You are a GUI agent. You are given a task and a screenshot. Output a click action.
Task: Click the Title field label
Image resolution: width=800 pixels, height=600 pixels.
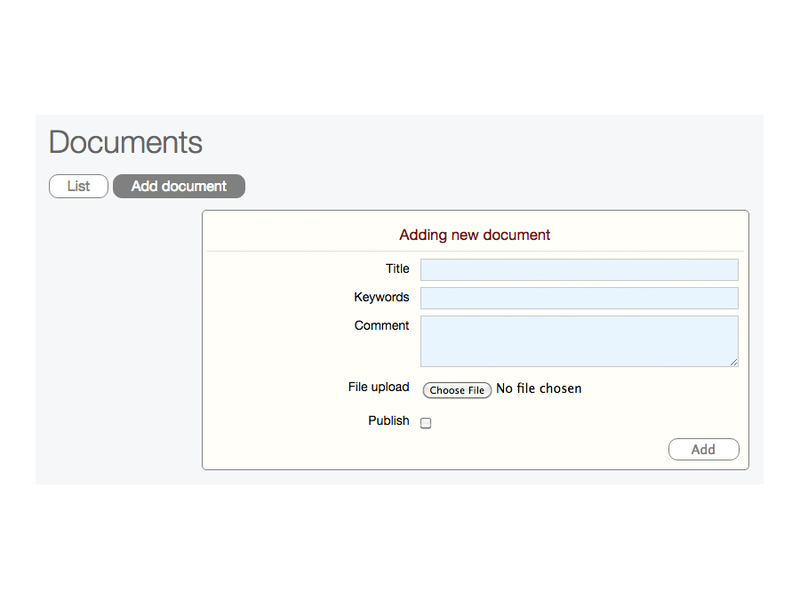pos(397,269)
